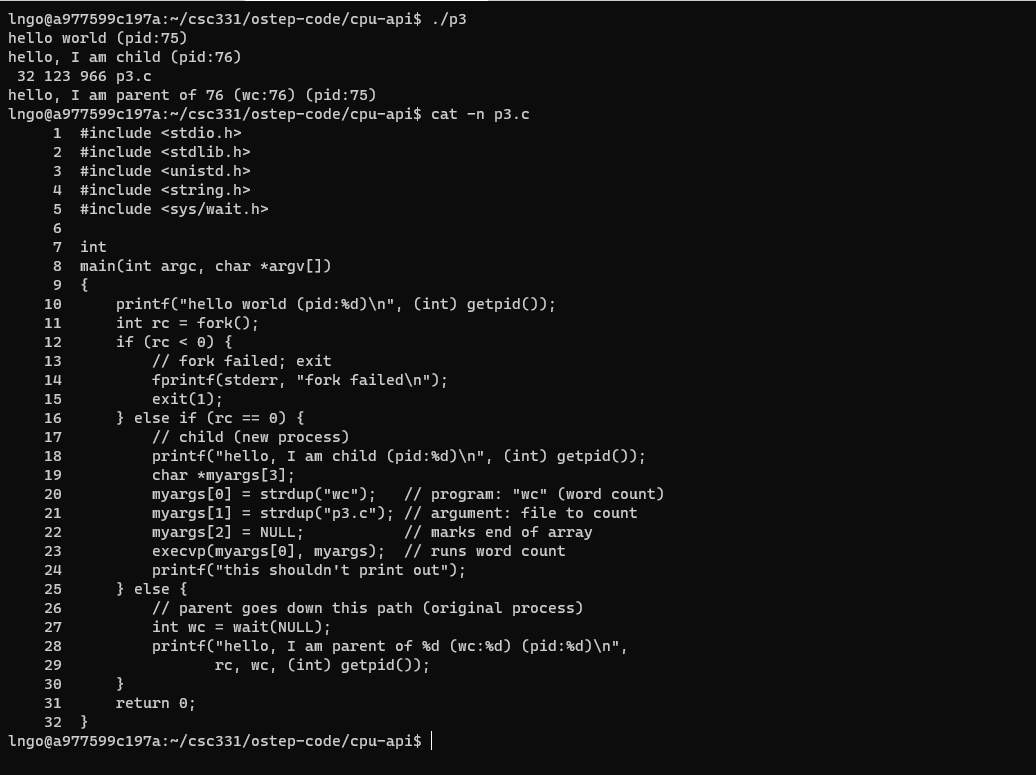Click char *myargs[3] declaration

point(223,475)
